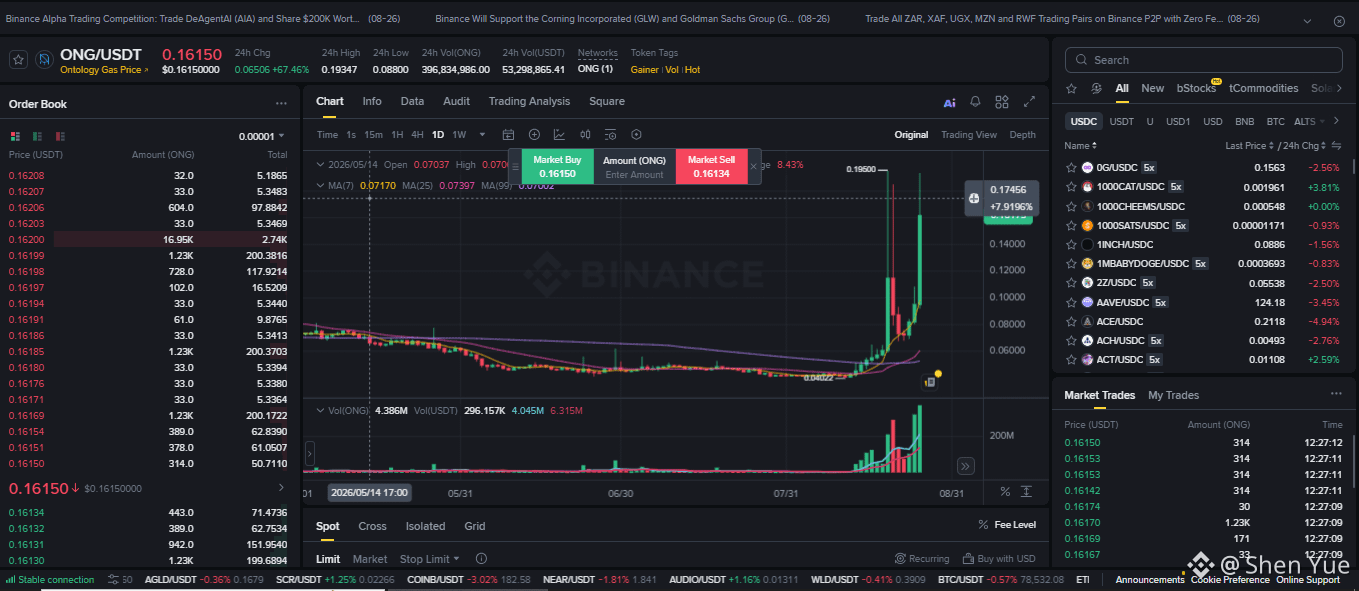Switch chart to Trading View mode
This screenshot has height=591, width=1359.
(x=968, y=135)
